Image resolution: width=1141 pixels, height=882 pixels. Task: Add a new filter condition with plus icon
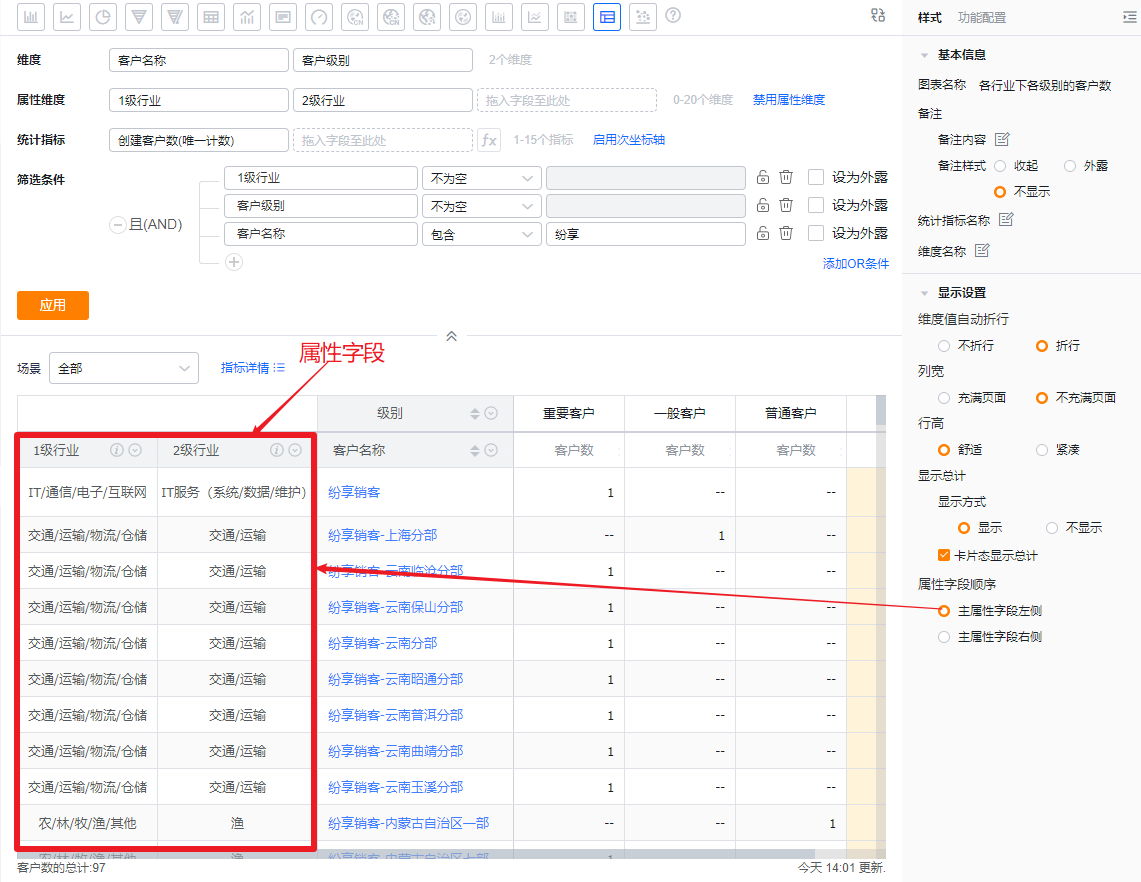(234, 262)
